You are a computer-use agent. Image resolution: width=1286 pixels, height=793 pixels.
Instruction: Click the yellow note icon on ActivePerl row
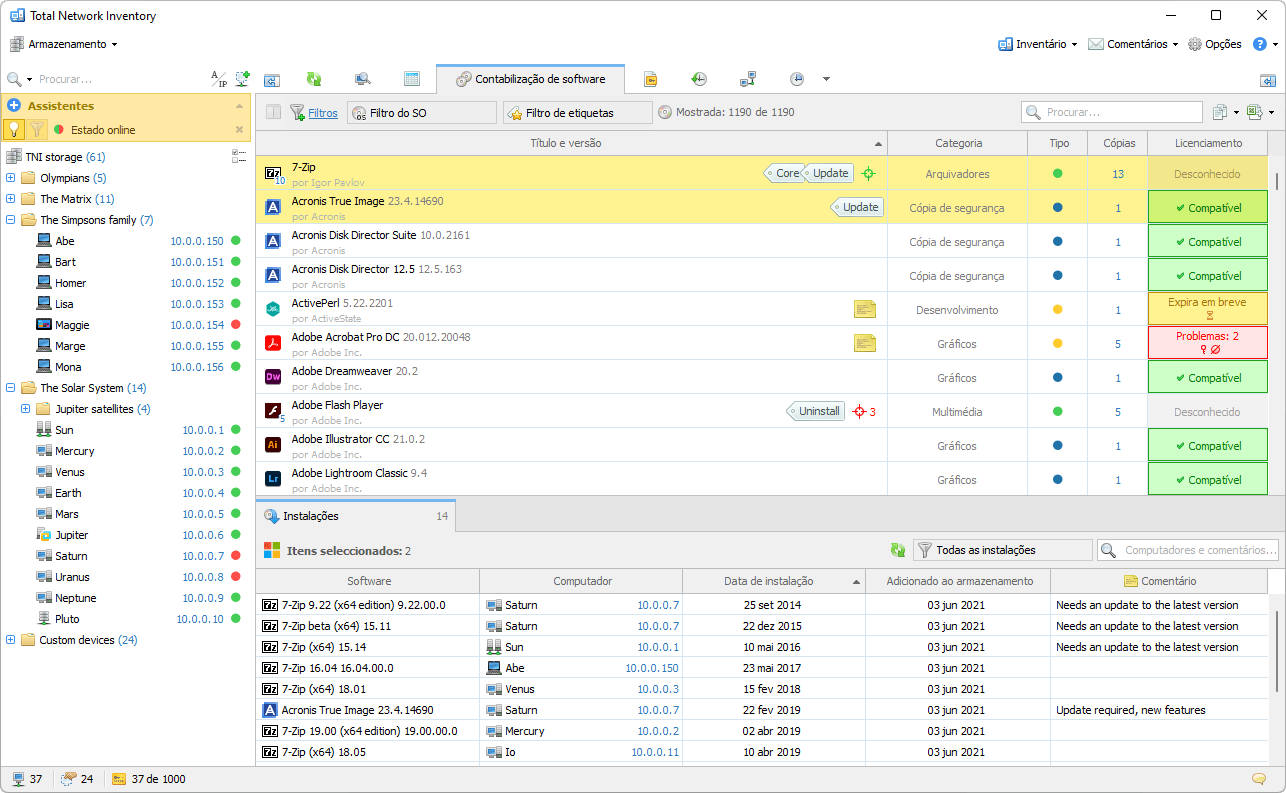click(864, 309)
